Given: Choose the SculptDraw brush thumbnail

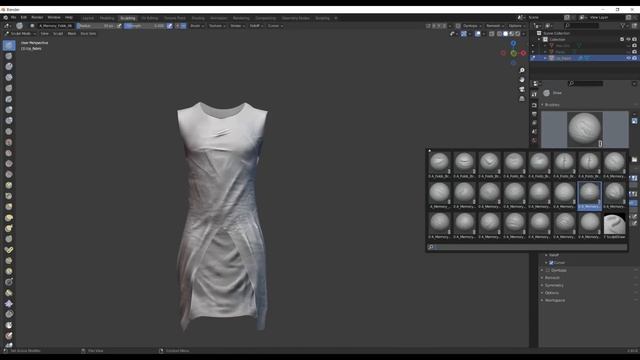Looking at the screenshot, I should pyautogui.click(x=614, y=226).
